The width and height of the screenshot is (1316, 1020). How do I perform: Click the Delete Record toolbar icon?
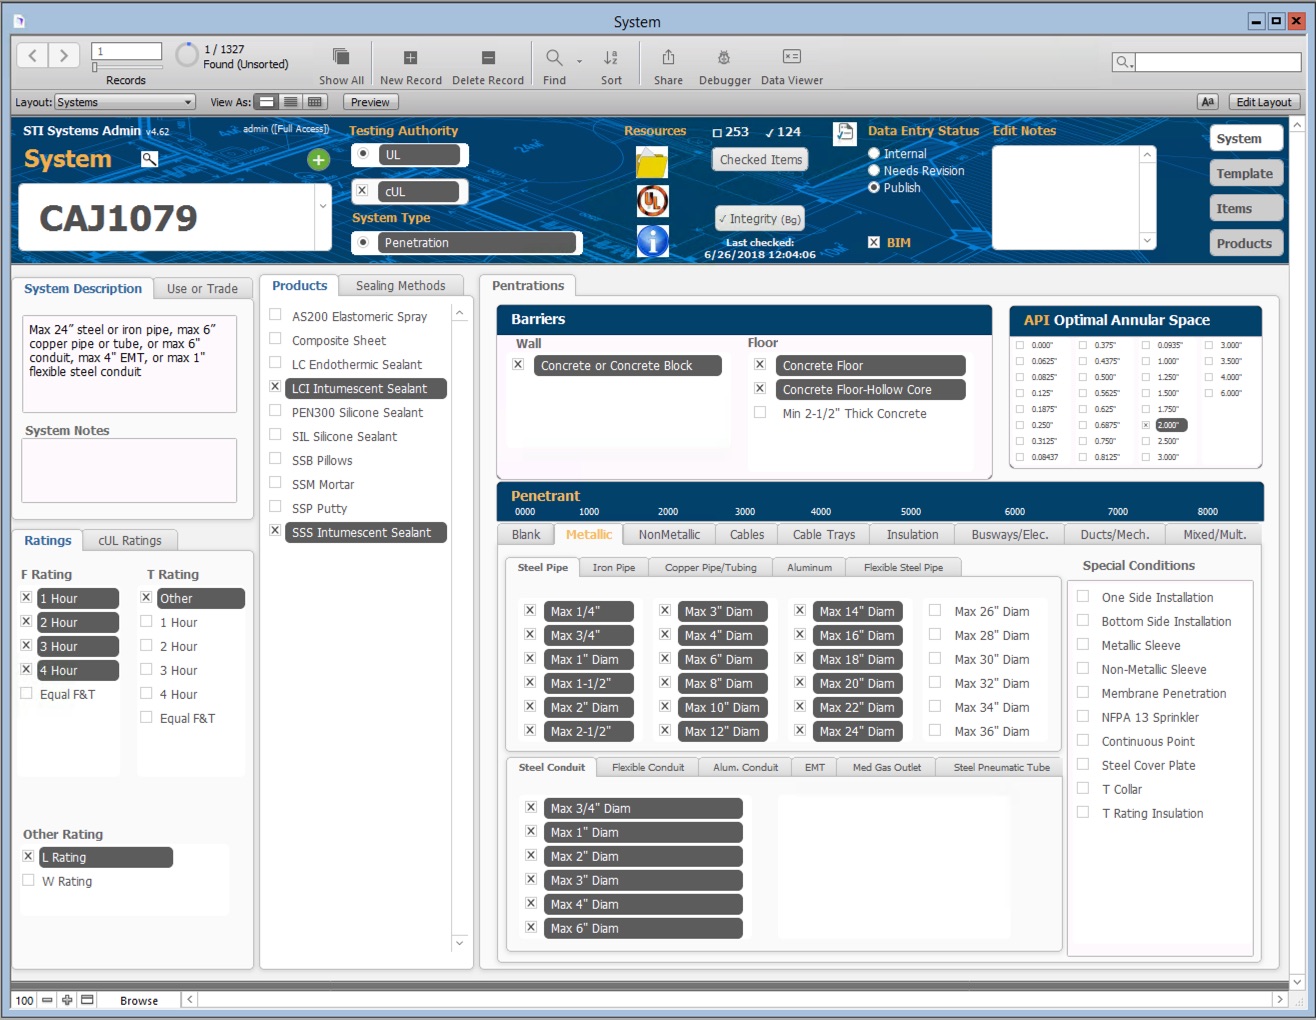(487, 58)
